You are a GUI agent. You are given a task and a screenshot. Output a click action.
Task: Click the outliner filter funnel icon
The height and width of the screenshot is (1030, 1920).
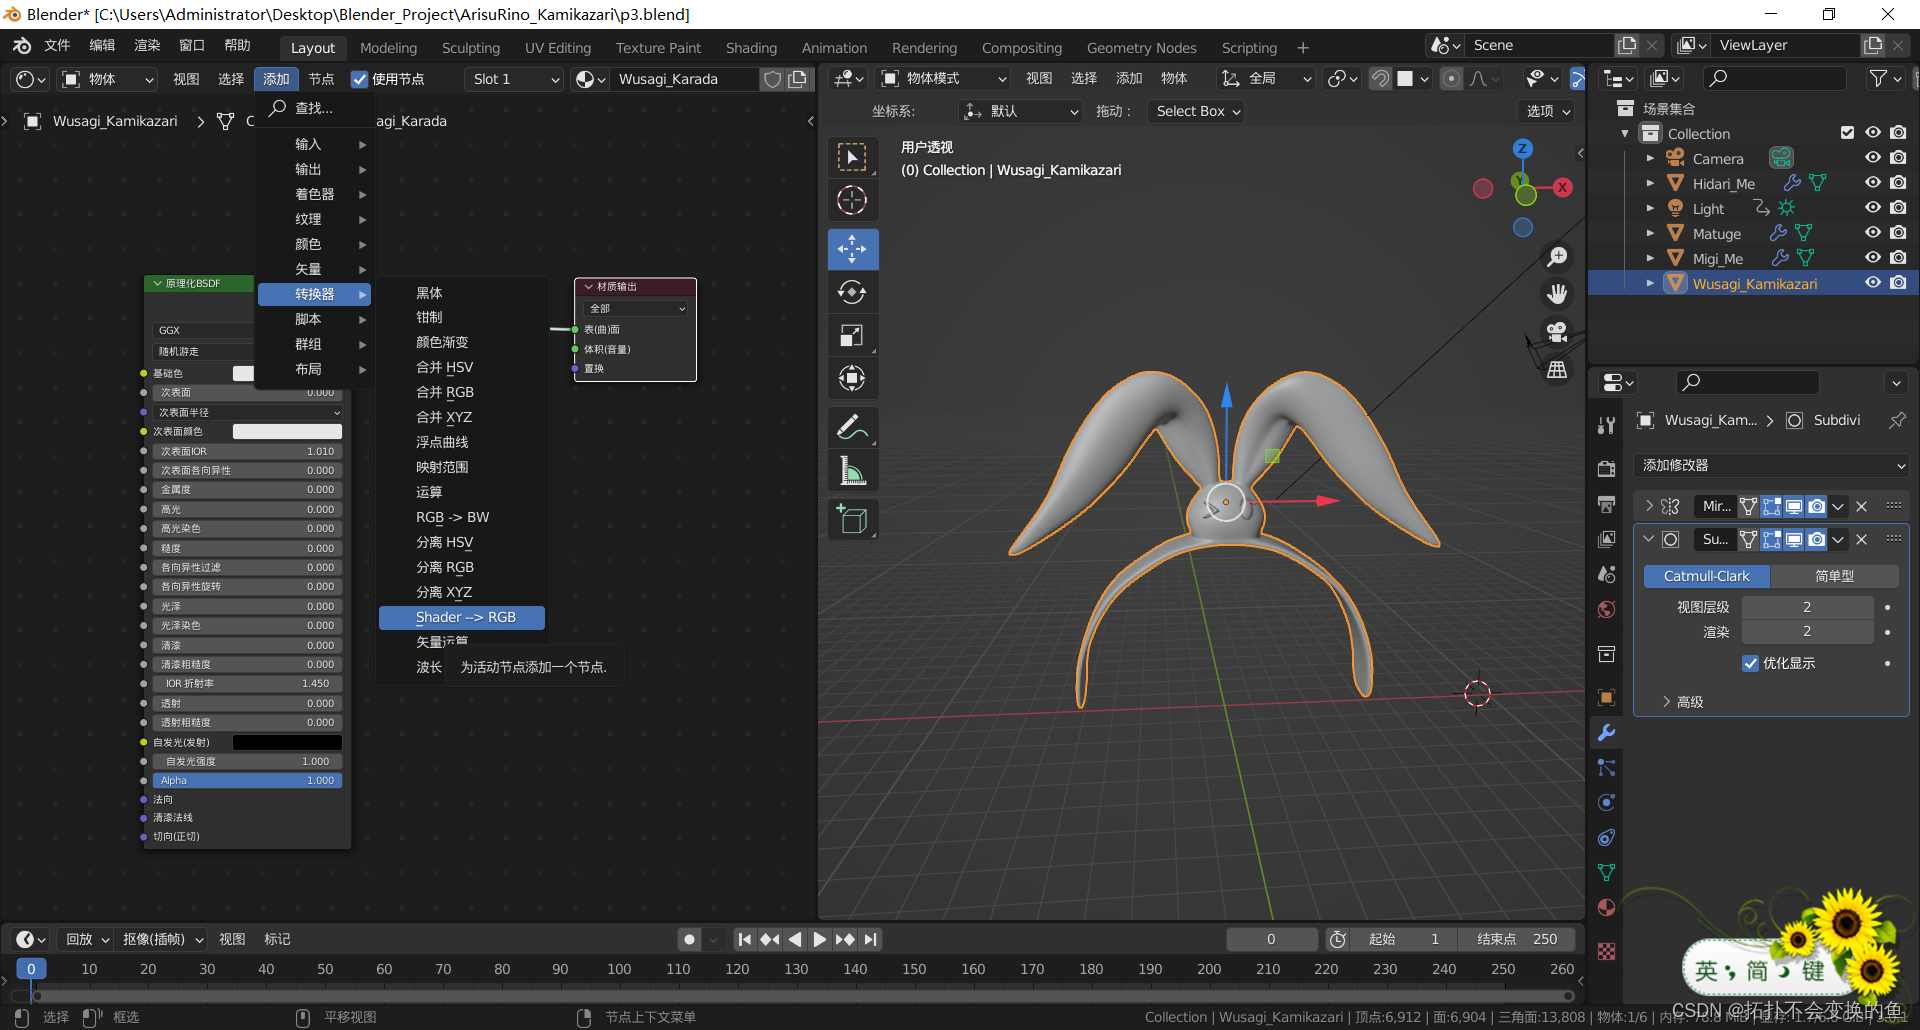1879,78
